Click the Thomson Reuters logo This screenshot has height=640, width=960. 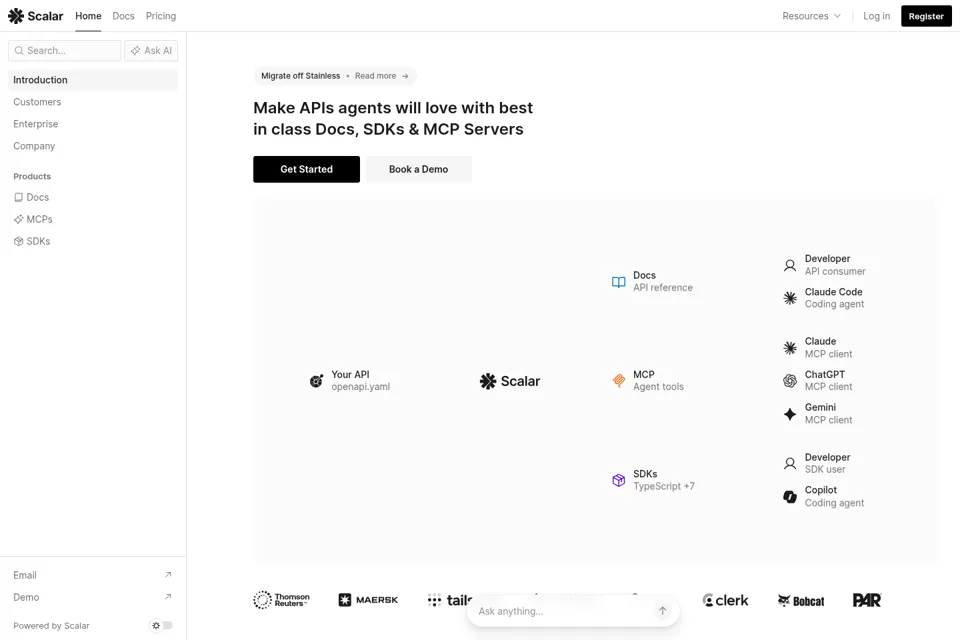coord(282,600)
